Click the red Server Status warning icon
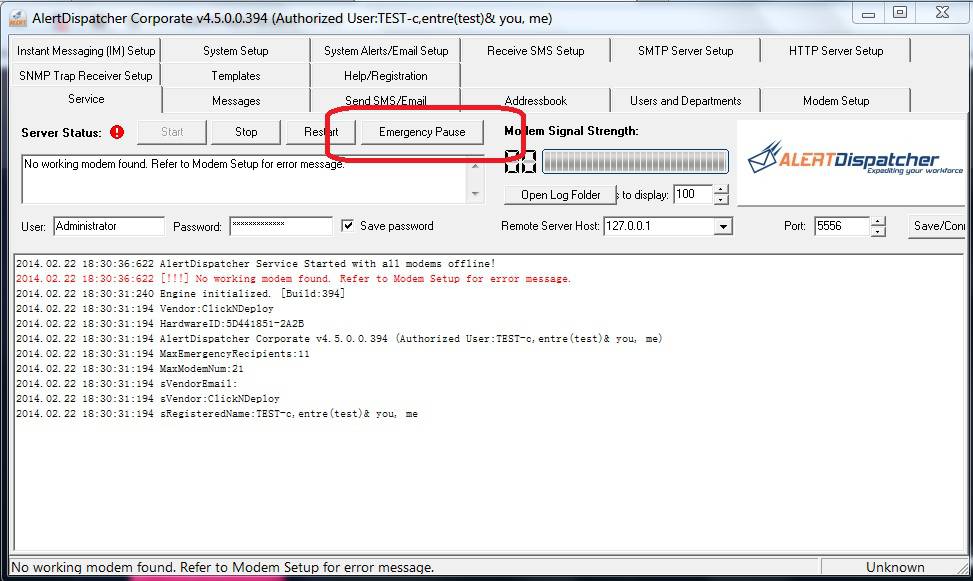Image resolution: width=973 pixels, height=581 pixels. pyautogui.click(x=117, y=132)
